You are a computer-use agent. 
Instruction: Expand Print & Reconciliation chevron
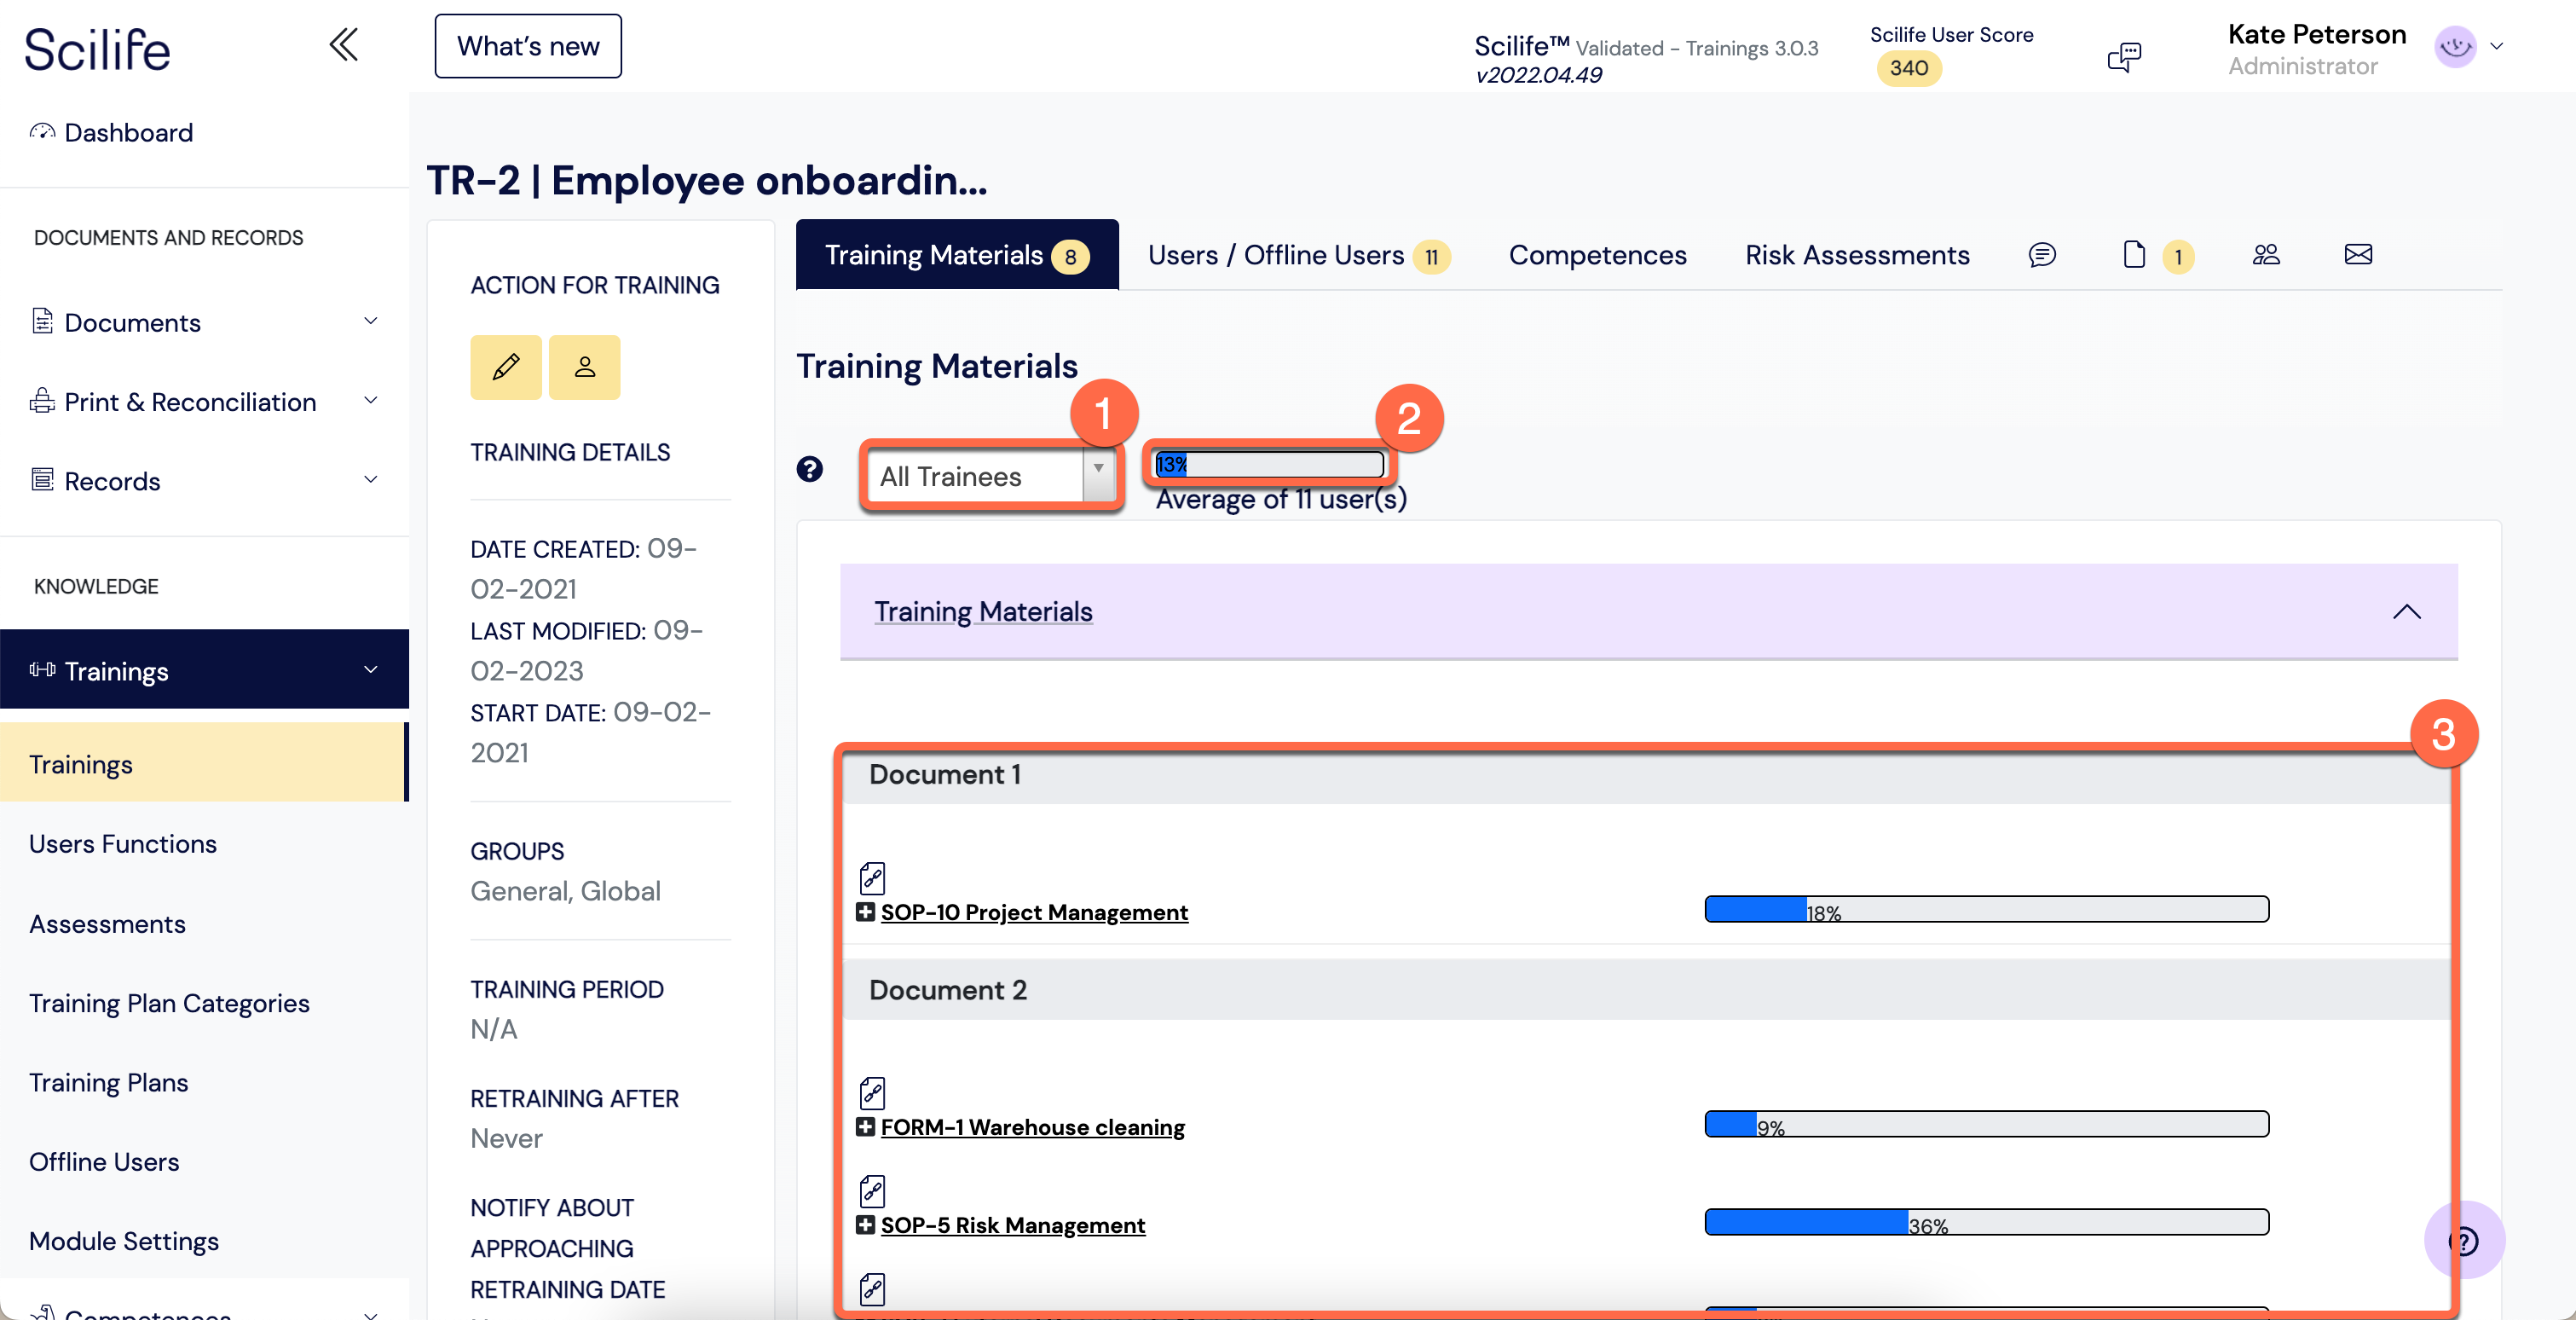point(371,401)
